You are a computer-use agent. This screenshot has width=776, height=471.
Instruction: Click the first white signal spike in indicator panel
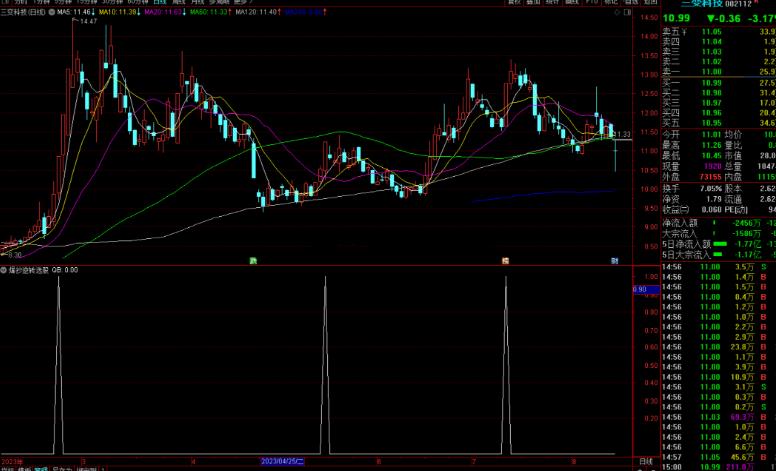click(58, 366)
